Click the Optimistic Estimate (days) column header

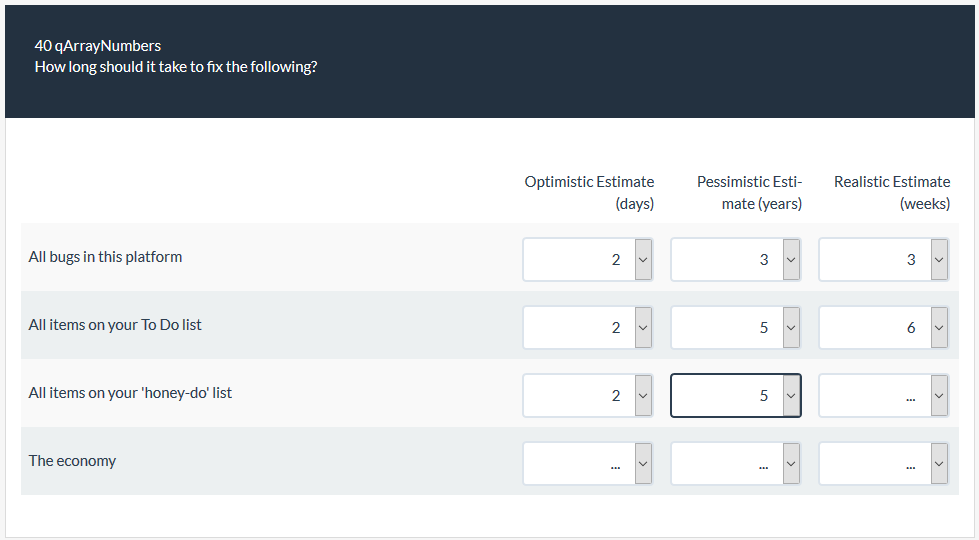pos(590,192)
